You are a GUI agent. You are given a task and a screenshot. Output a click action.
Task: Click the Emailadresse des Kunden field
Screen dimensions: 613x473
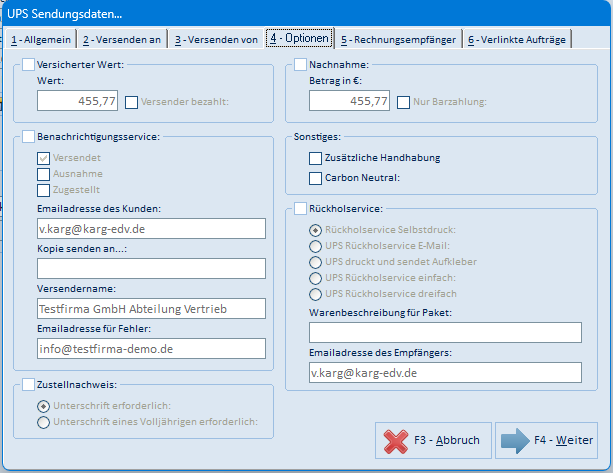(x=151, y=229)
